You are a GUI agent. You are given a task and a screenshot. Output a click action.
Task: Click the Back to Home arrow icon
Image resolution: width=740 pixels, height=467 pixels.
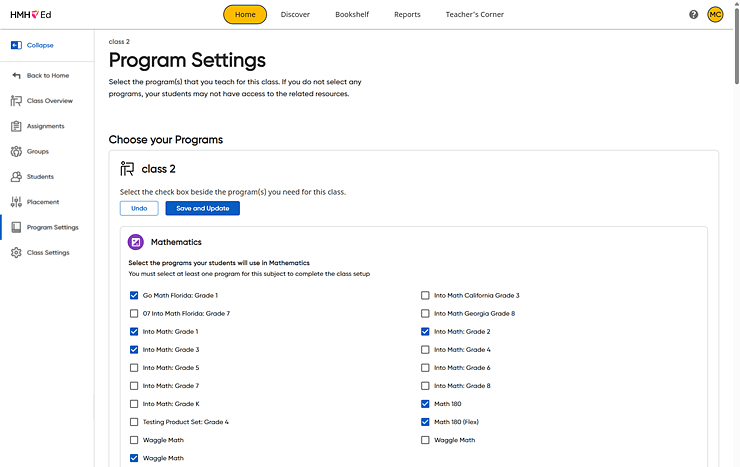pyautogui.click(x=16, y=75)
